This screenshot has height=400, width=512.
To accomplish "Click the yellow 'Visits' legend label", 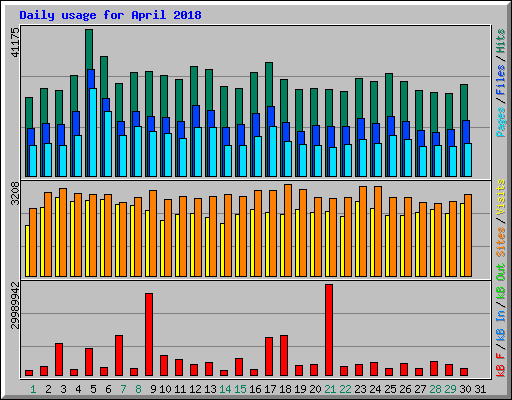I will coord(501,197).
